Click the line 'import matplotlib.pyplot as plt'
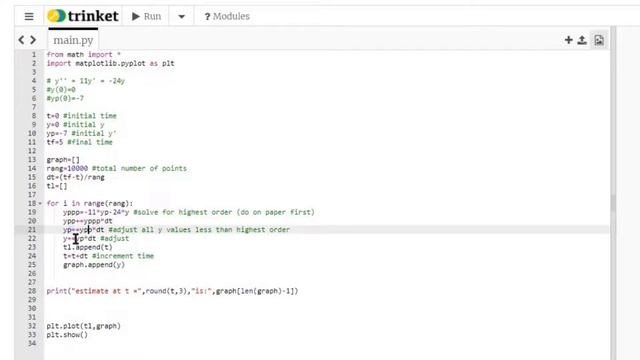This screenshot has width=640, height=360. click(x=110, y=63)
